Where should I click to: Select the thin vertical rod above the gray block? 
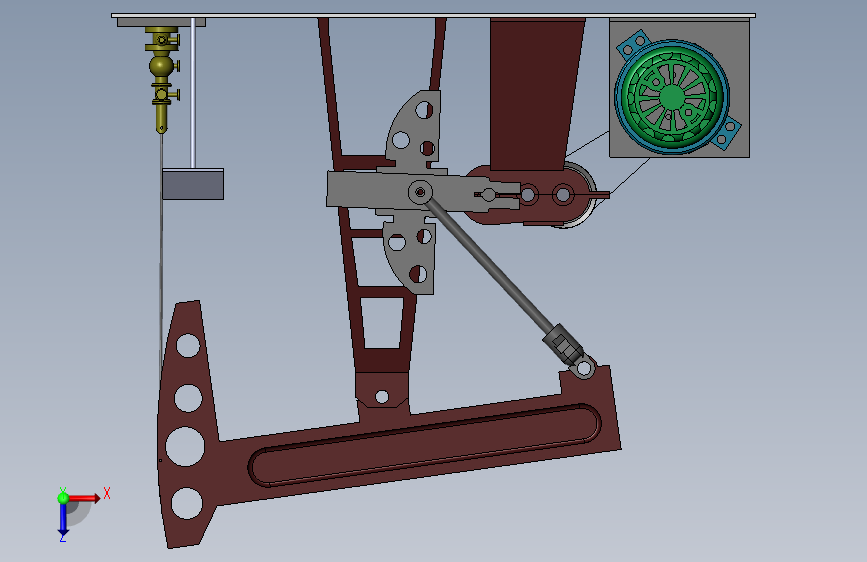click(193, 93)
